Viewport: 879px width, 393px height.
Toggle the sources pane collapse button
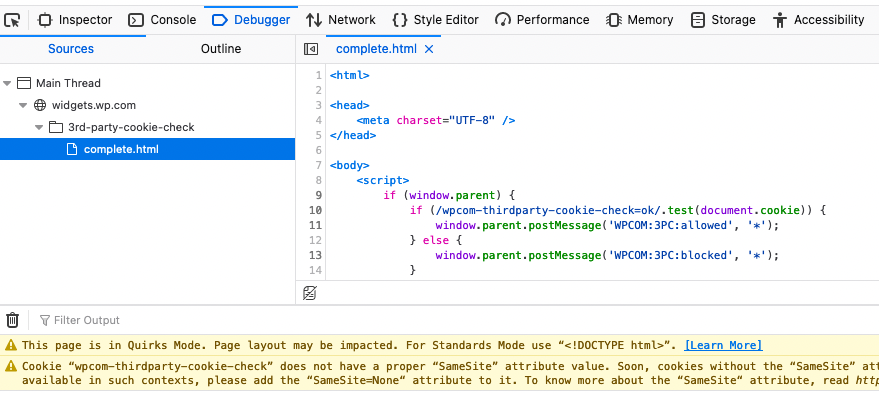pos(311,49)
